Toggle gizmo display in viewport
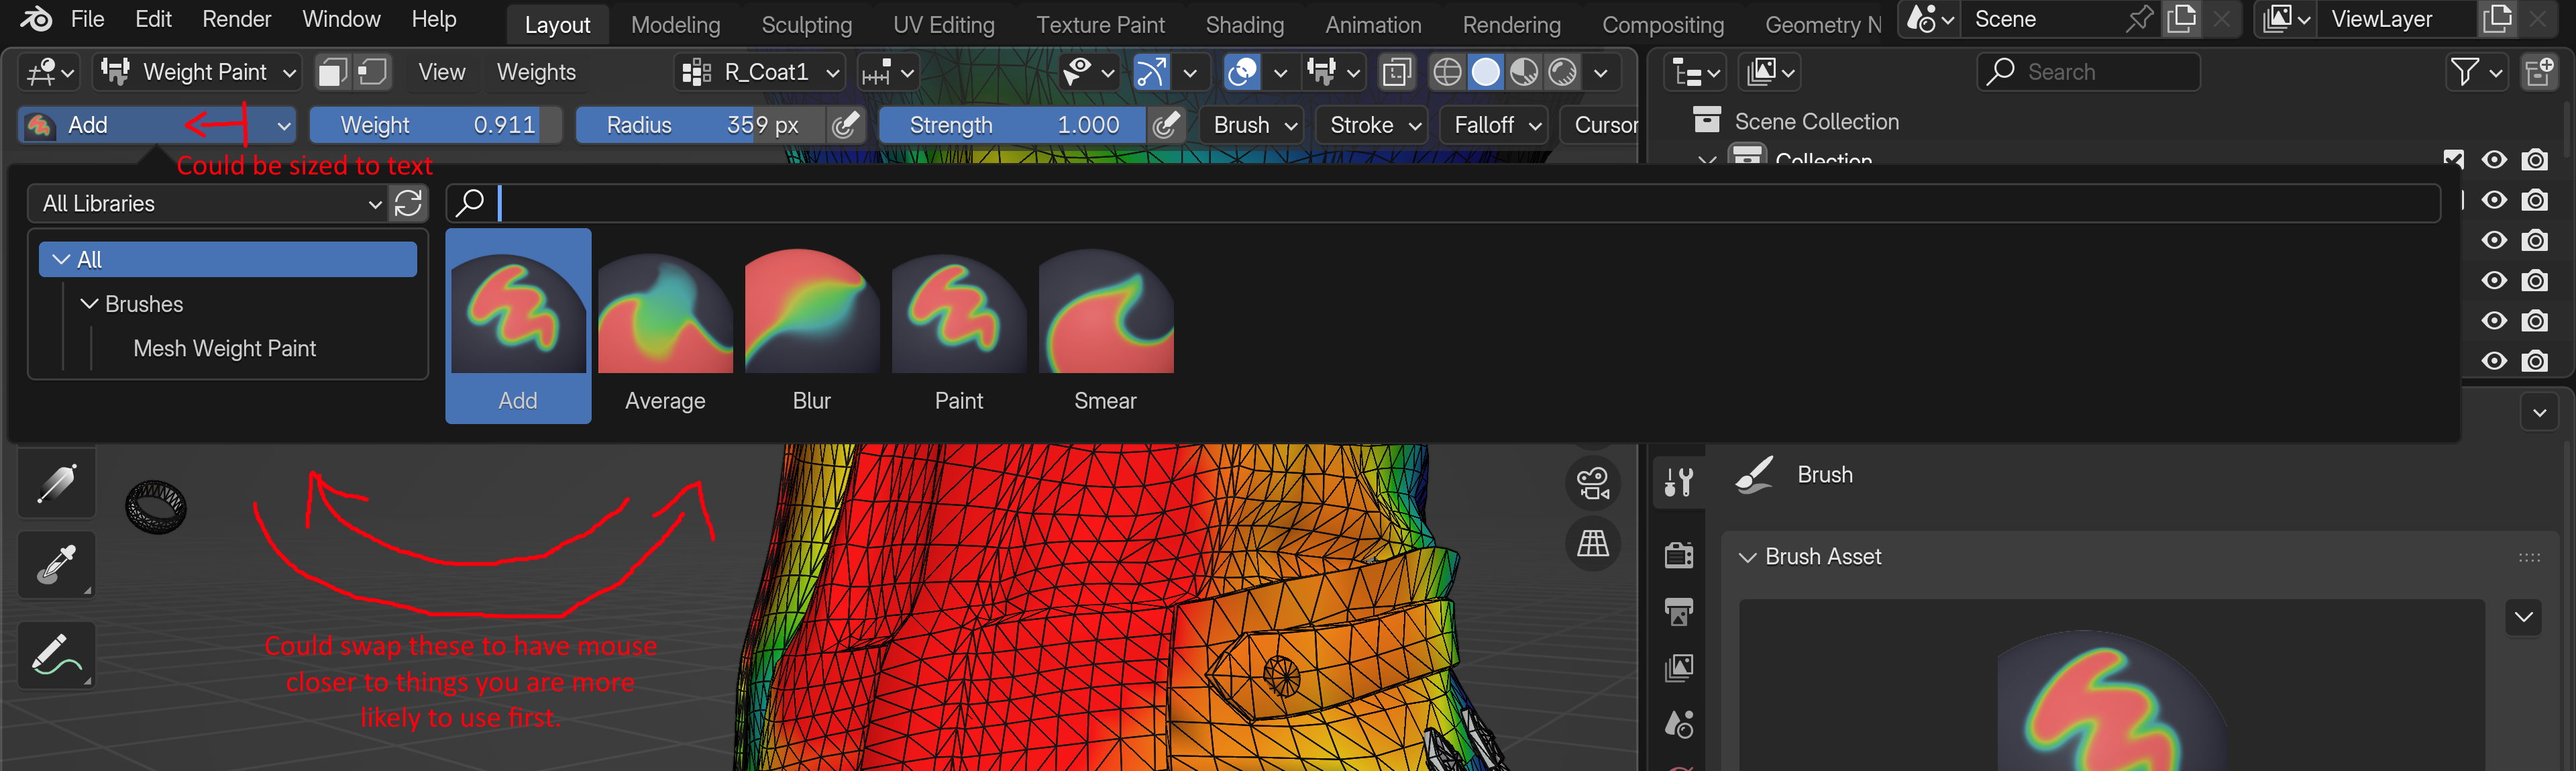 [1151, 72]
